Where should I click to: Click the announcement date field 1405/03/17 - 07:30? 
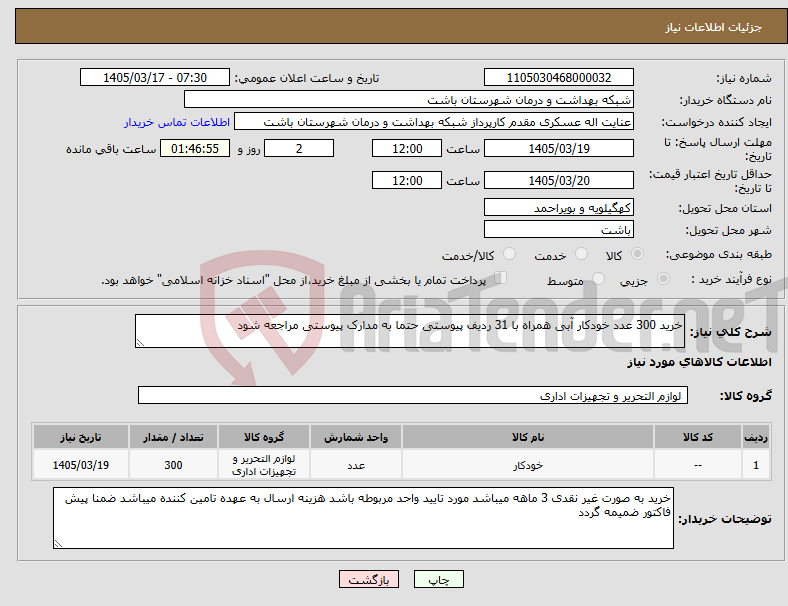pyautogui.click(x=155, y=77)
